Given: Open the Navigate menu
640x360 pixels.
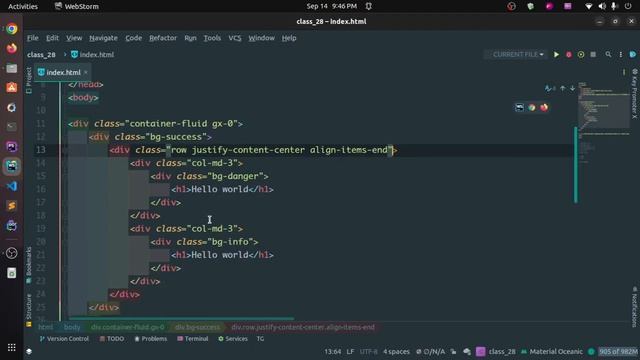Looking at the screenshot, I should point(103,38).
